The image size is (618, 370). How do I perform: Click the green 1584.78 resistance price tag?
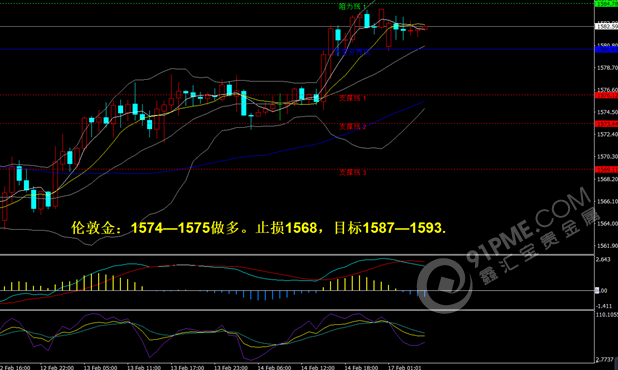coord(606,4)
